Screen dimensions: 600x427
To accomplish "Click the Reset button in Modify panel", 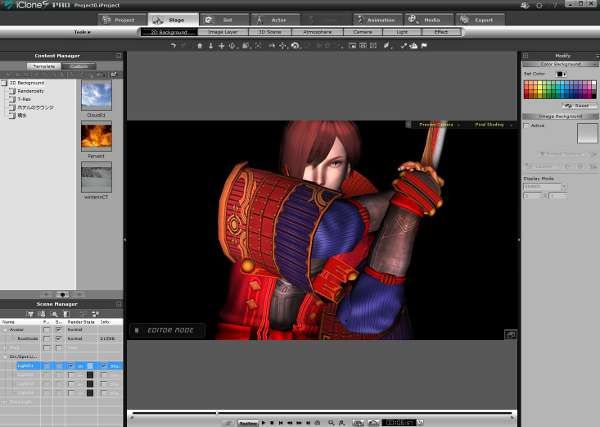I will click(579, 105).
